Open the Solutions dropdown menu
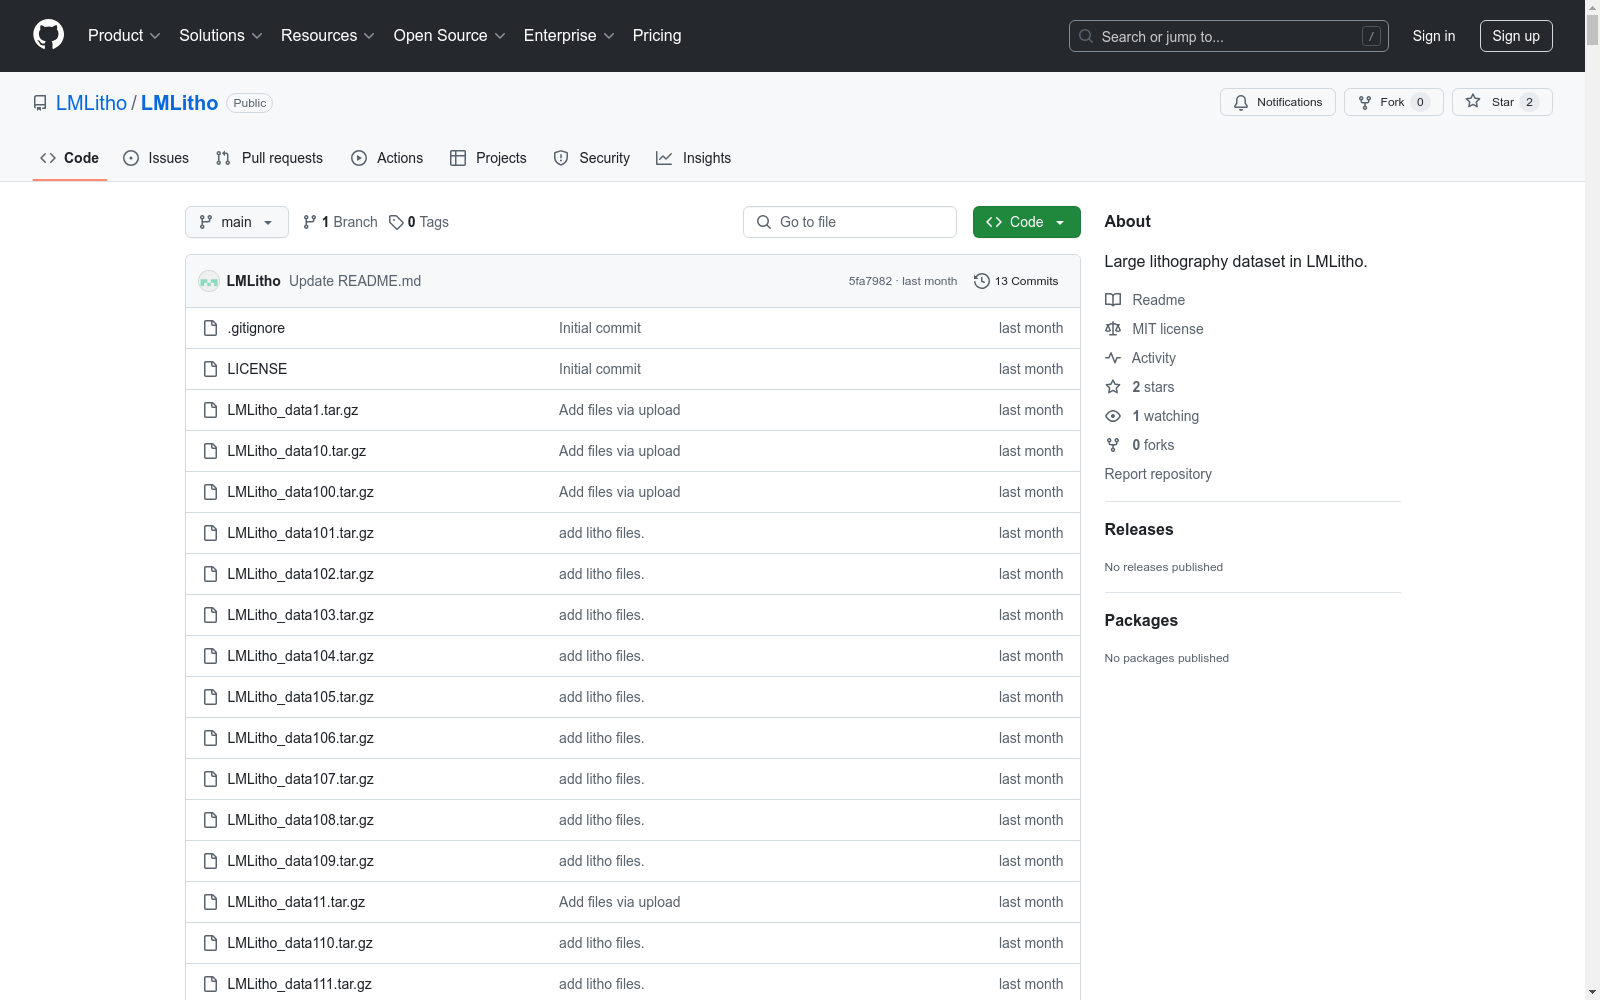 click(x=221, y=36)
